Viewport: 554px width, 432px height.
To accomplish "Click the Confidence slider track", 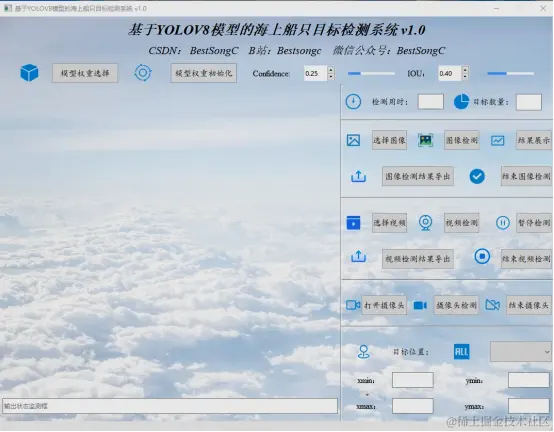I will [x=371, y=73].
